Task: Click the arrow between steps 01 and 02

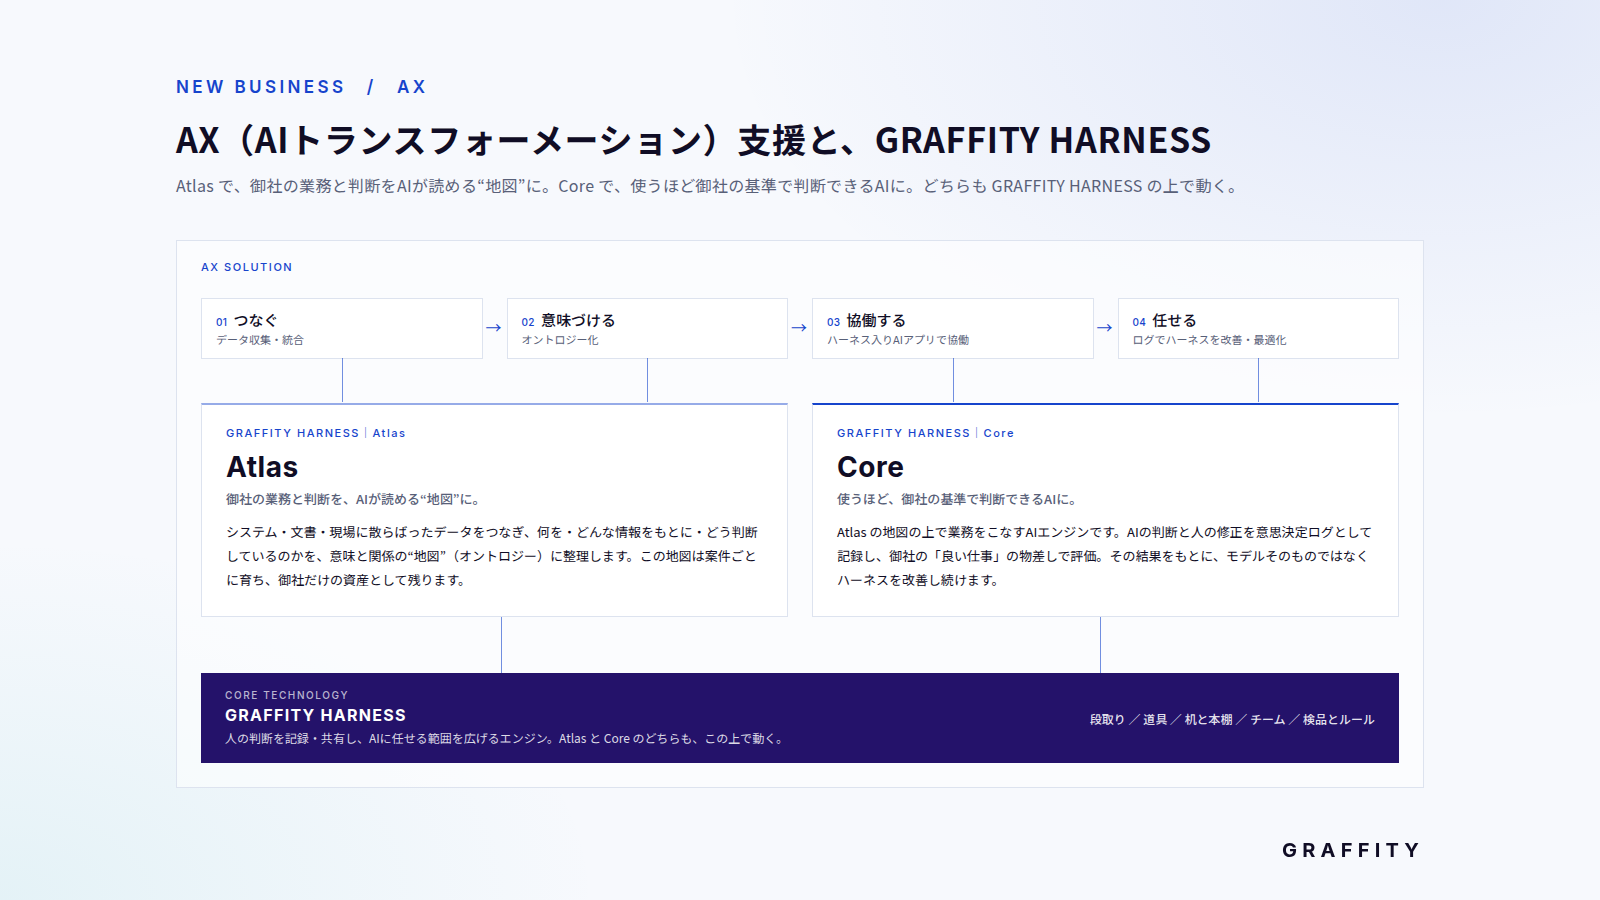Action: 494,327
